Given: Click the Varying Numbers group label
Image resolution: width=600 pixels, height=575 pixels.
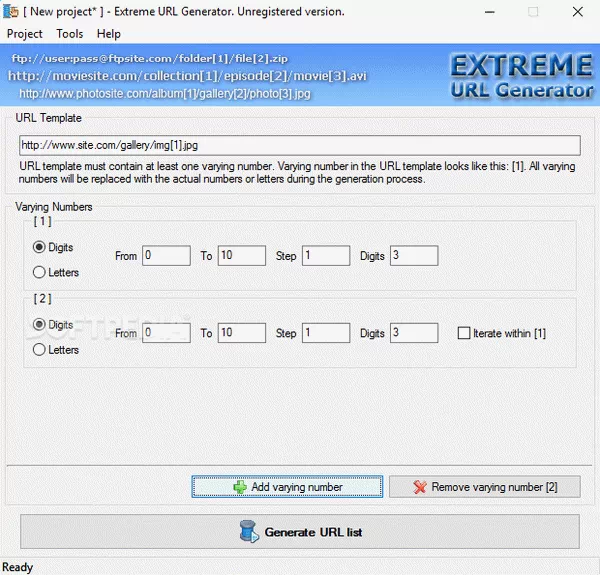Looking at the screenshot, I should point(54,207).
